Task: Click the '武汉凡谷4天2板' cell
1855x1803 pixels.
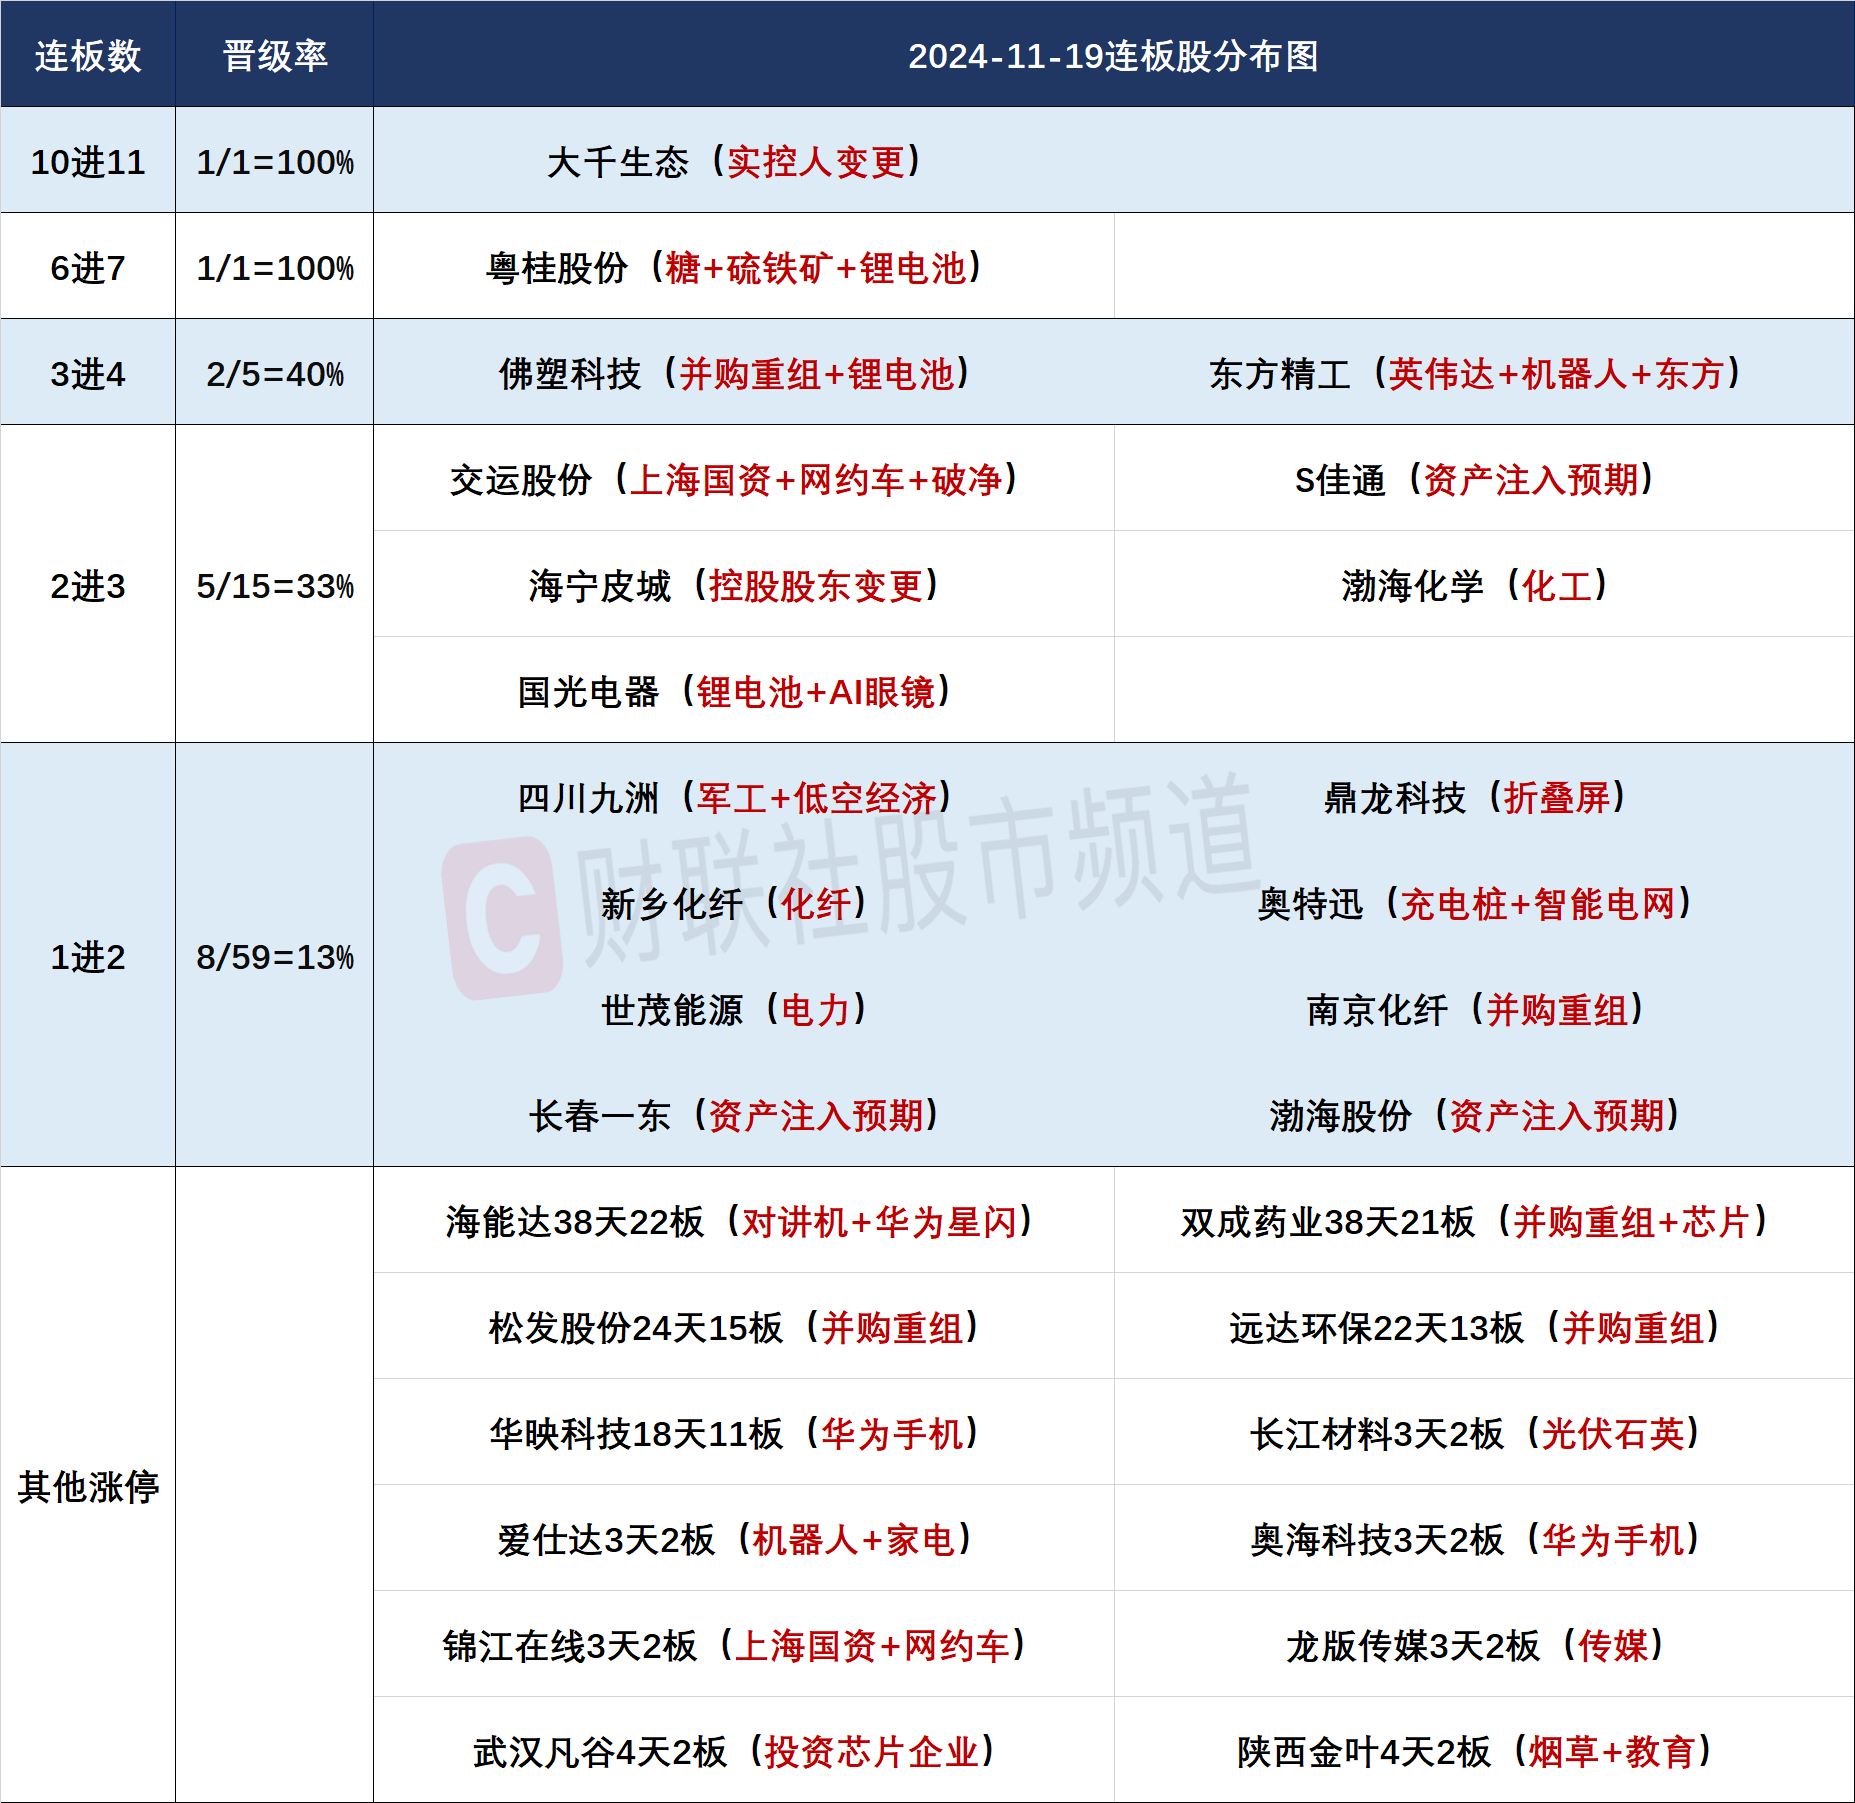Action: point(743,1752)
